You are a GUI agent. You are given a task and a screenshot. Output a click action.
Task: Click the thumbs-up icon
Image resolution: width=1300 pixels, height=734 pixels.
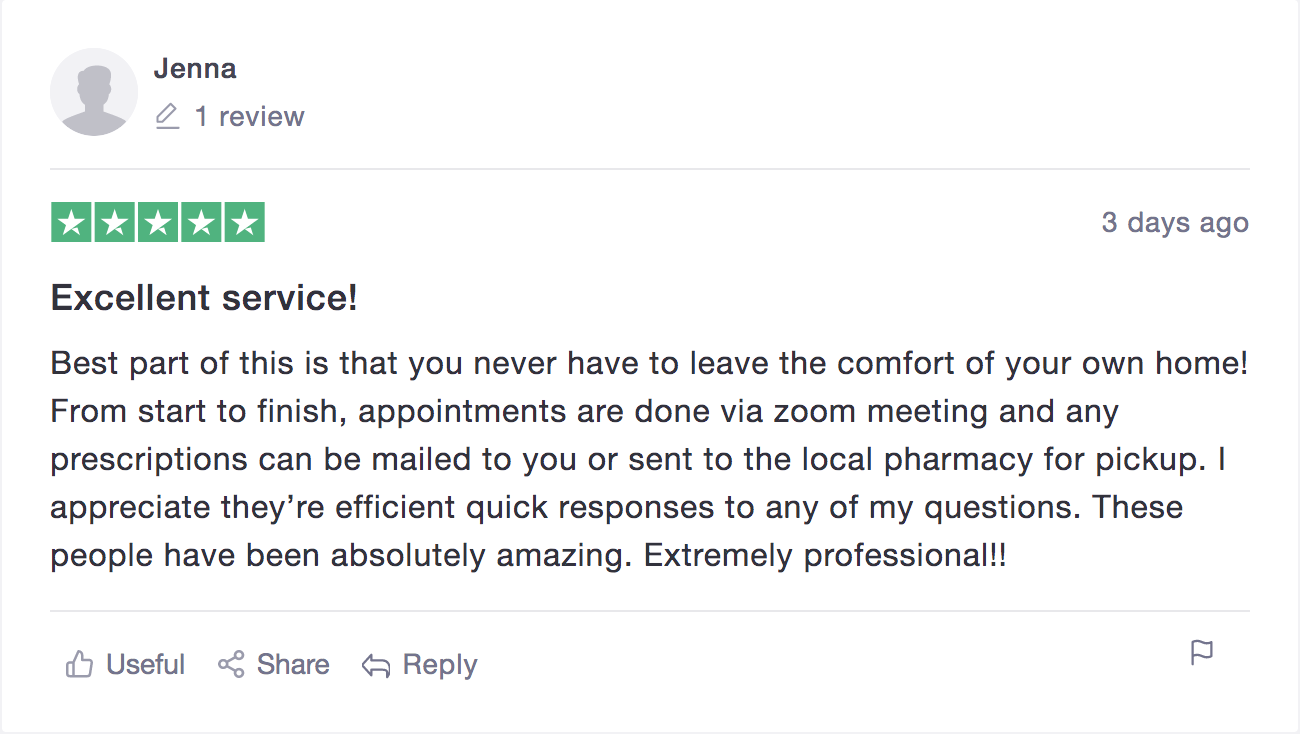click(79, 665)
